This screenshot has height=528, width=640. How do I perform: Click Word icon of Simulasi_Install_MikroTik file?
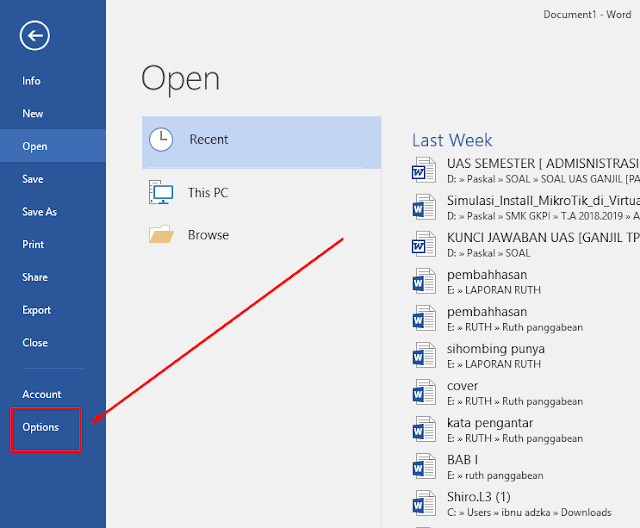click(424, 207)
